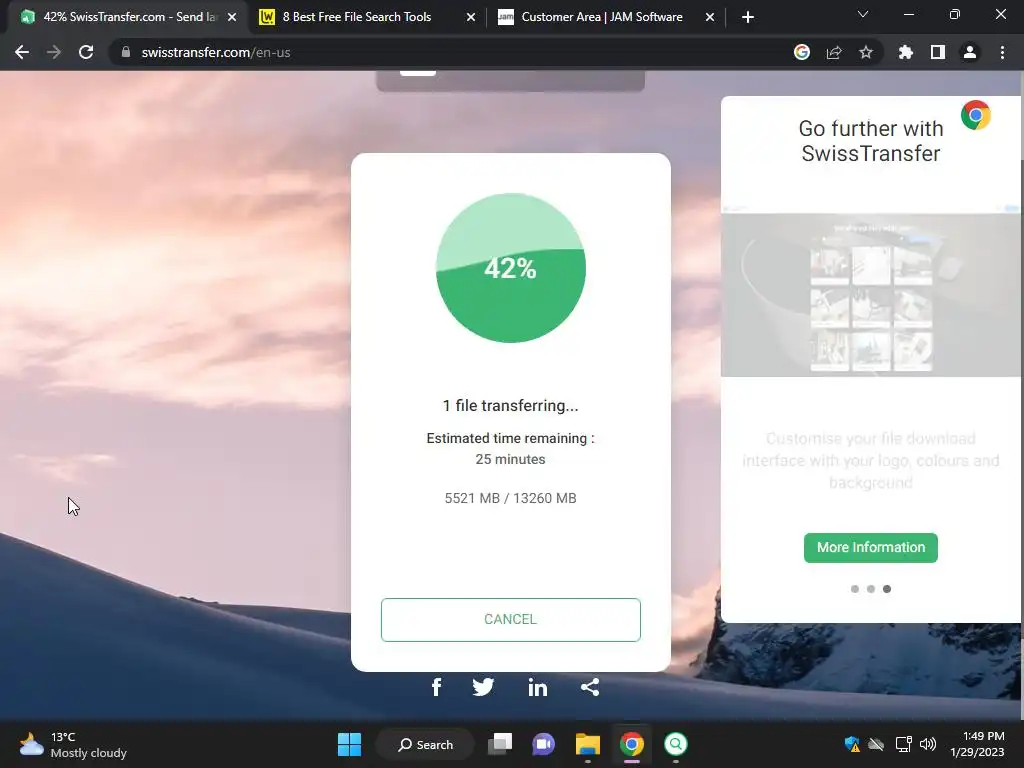Select the first carousel dot
1024x768 pixels.
tap(855, 589)
